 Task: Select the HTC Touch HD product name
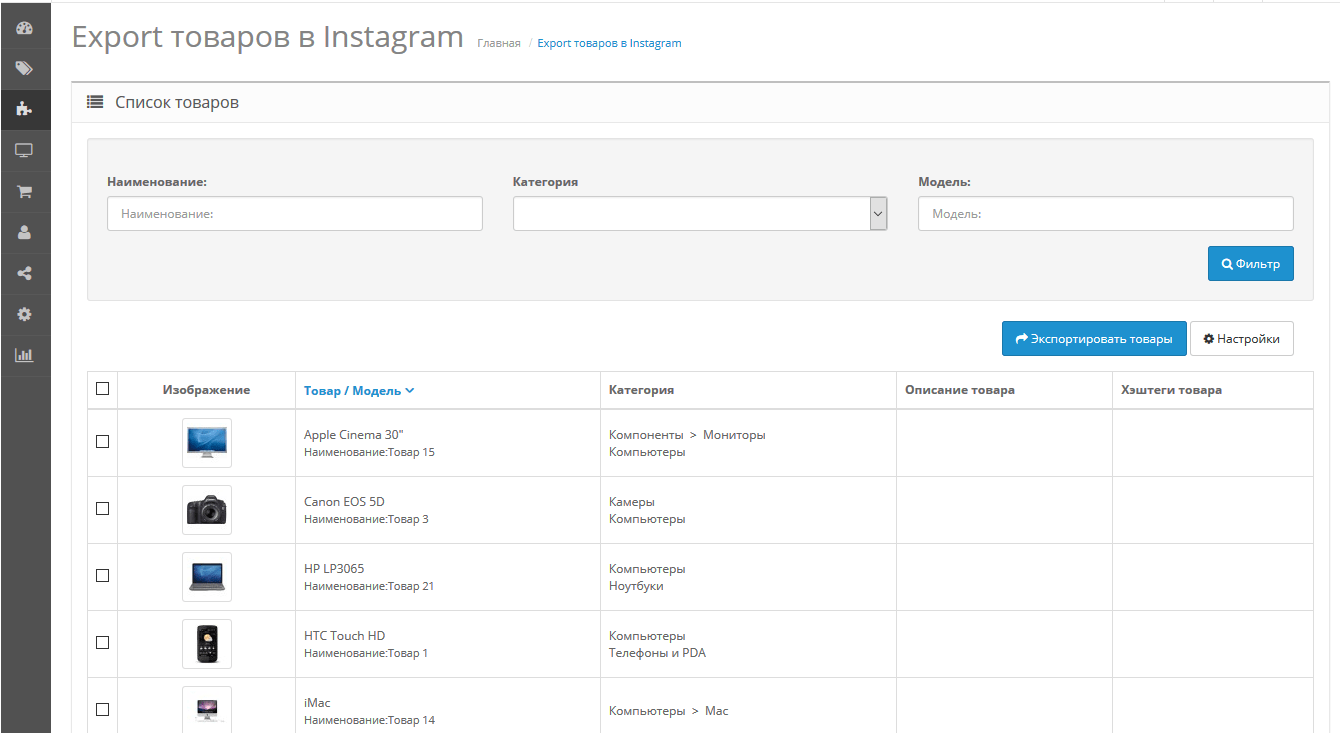coord(344,636)
